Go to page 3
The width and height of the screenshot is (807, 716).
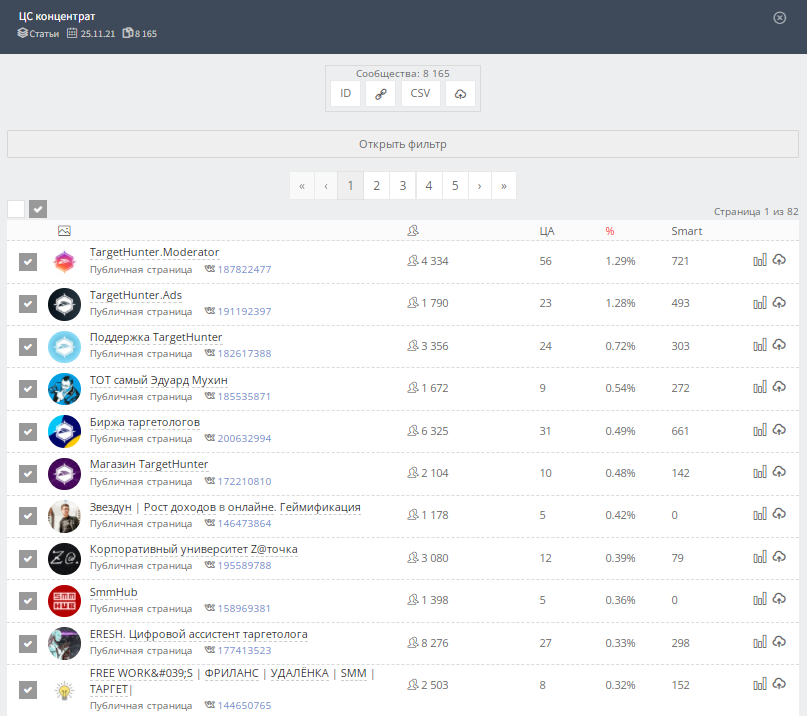pos(403,186)
